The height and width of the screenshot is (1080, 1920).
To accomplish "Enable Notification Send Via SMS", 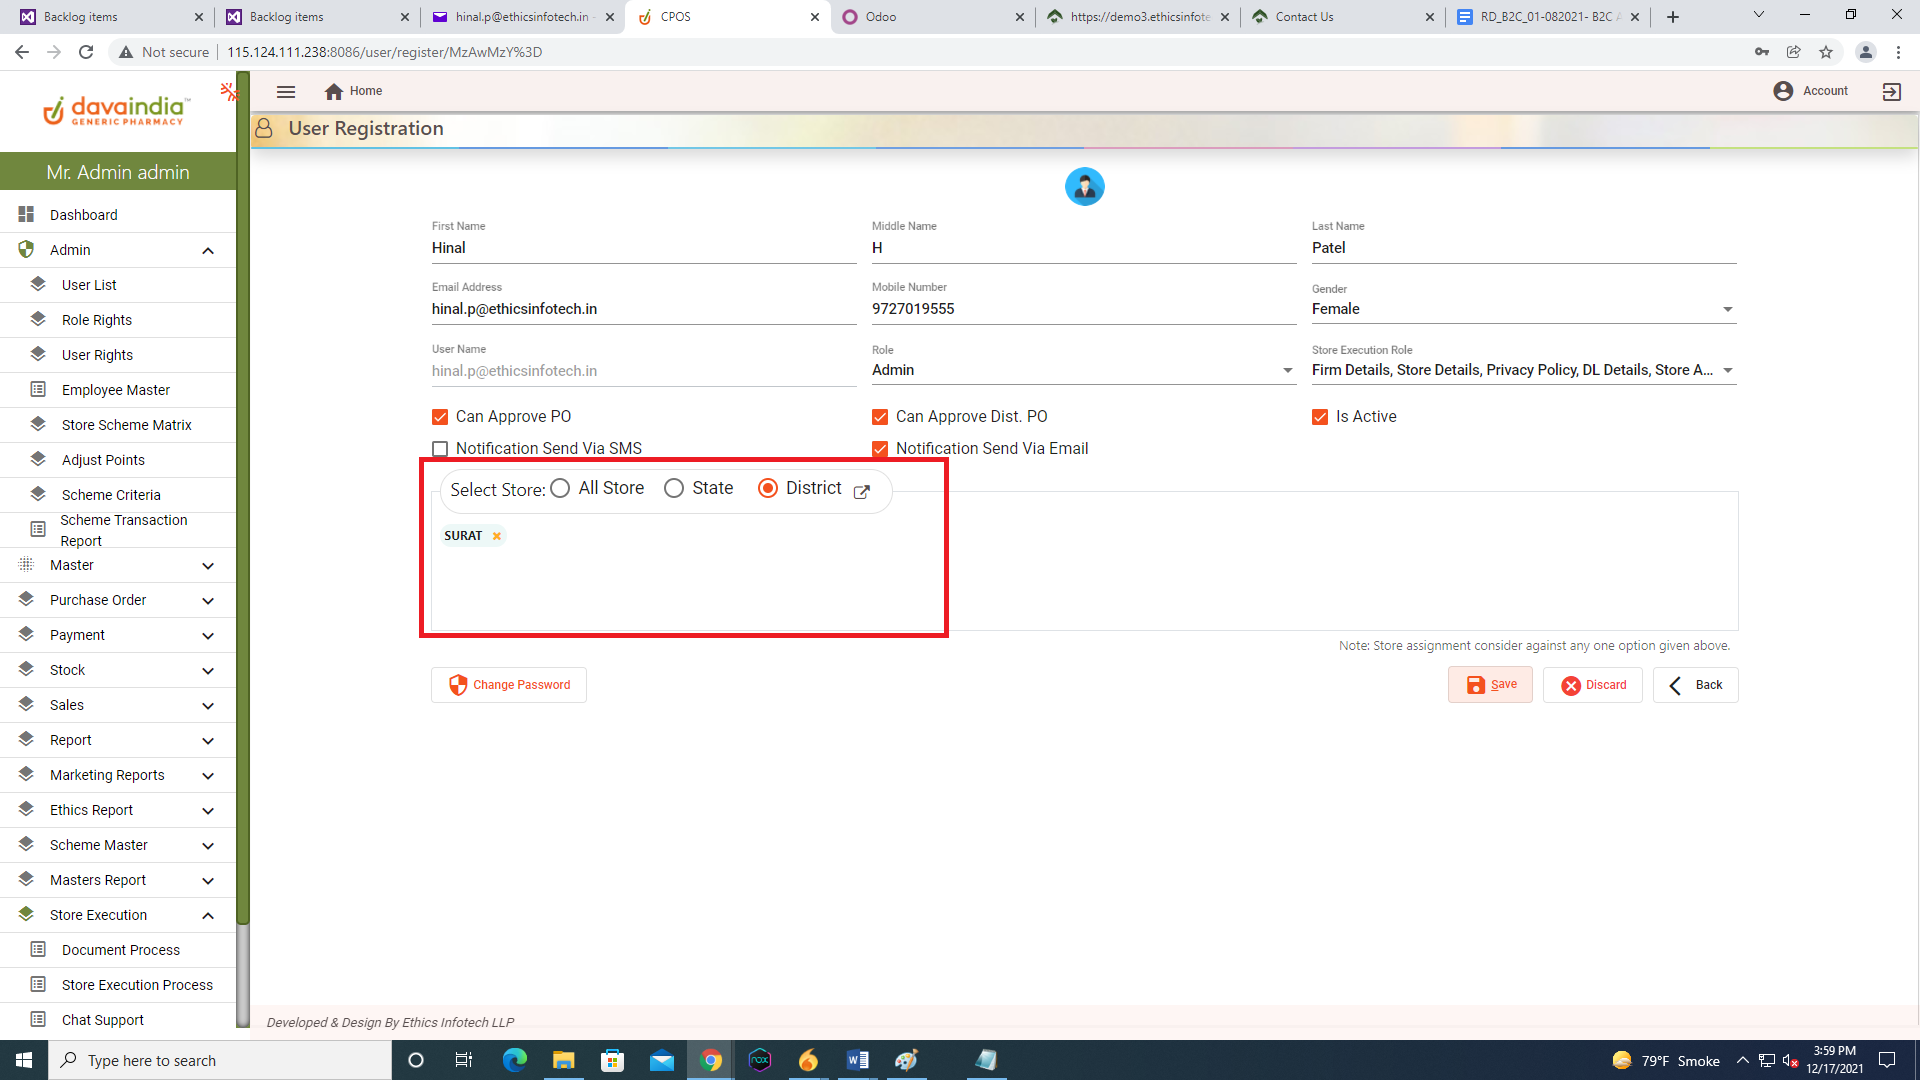I will coord(440,449).
